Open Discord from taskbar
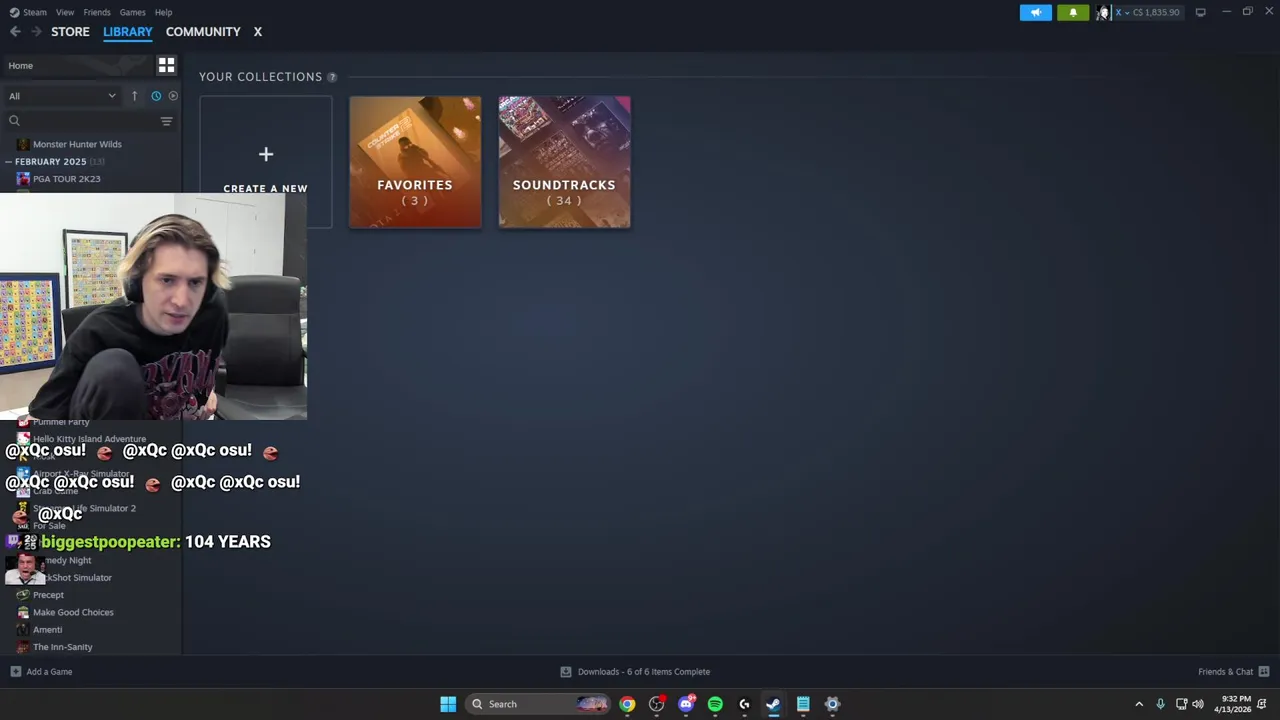1280x720 pixels. 686,704
